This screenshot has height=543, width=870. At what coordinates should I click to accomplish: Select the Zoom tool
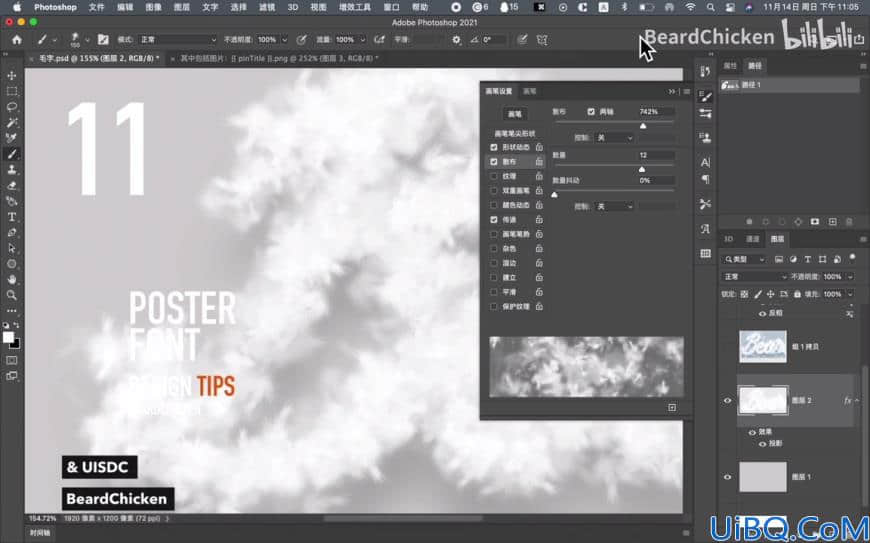point(12,295)
